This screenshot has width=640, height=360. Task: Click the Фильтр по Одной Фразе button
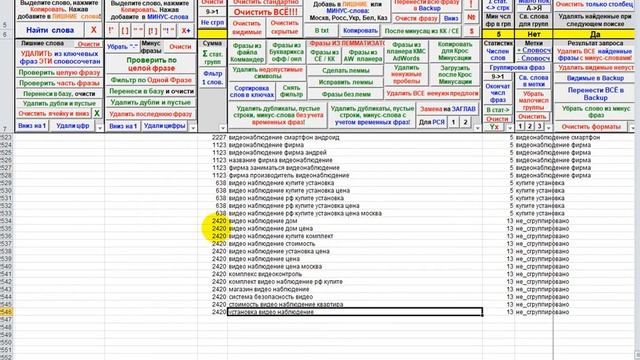[151, 80]
